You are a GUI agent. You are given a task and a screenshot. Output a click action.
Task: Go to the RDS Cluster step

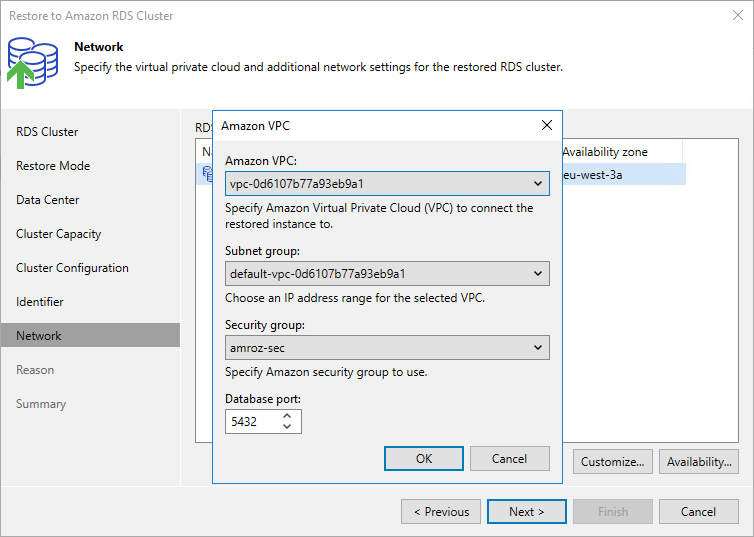[x=47, y=132]
